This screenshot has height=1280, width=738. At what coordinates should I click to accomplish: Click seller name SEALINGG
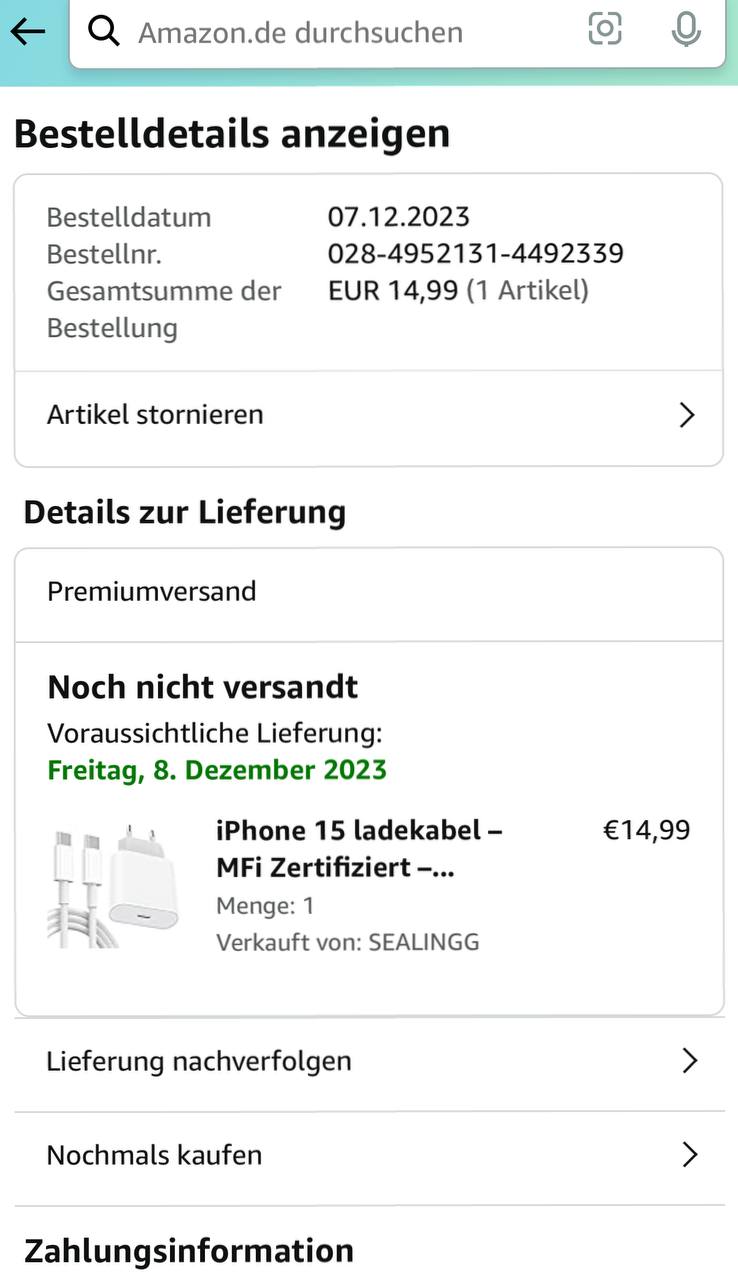[424, 942]
